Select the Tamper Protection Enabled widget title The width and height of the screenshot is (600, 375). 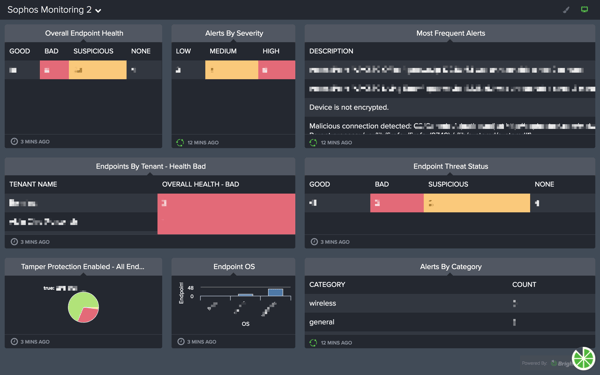[x=83, y=267]
